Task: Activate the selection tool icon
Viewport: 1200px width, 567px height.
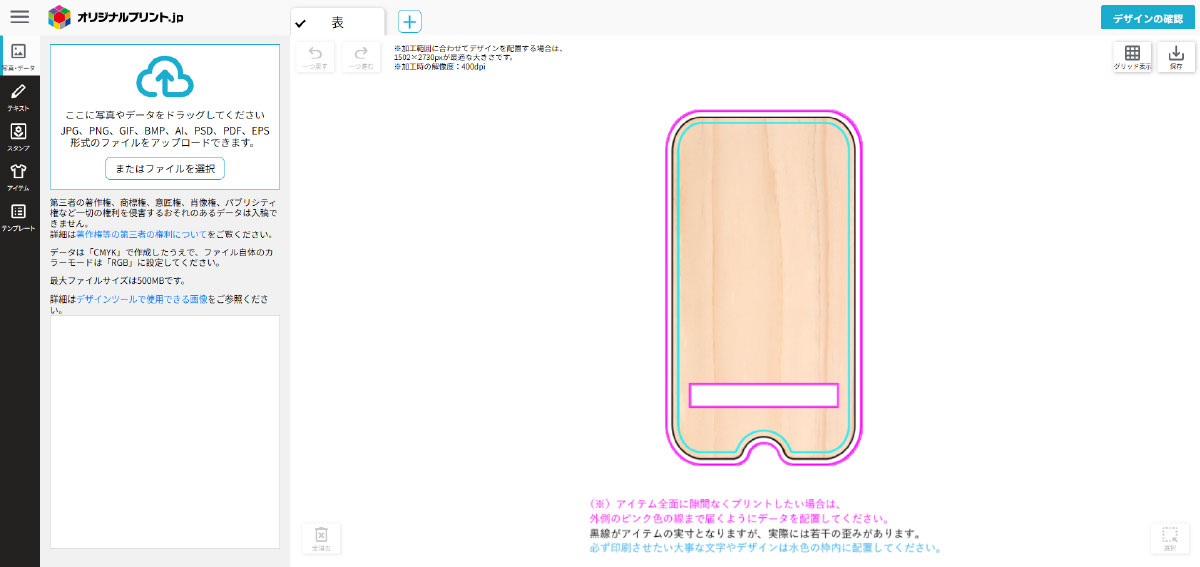Action: click(x=1170, y=539)
